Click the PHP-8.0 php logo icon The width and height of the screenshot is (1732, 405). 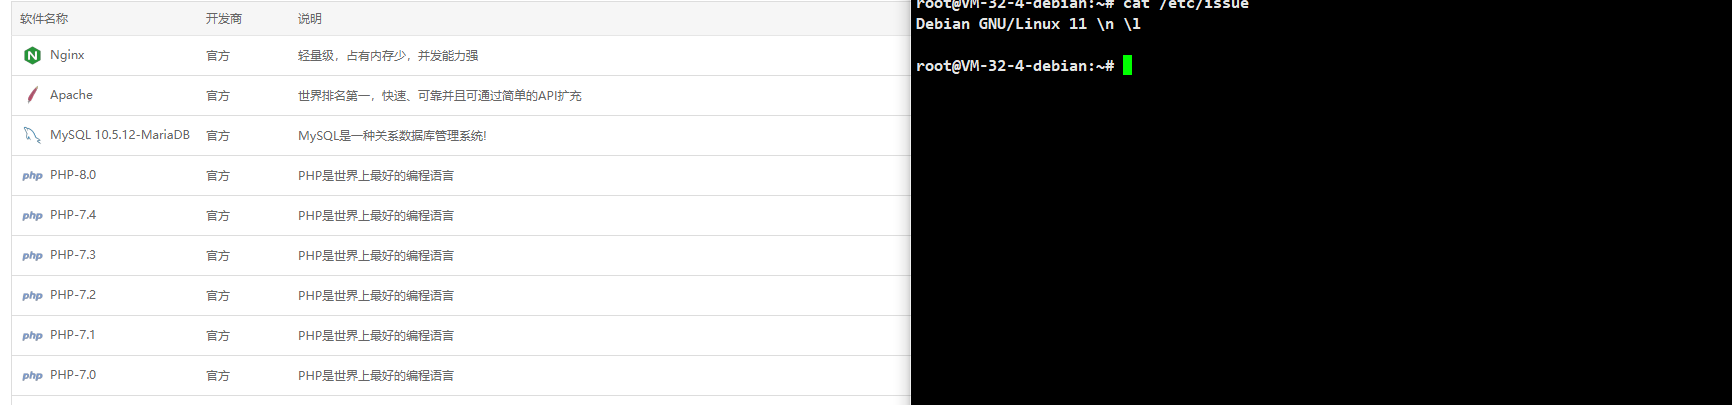(x=32, y=176)
